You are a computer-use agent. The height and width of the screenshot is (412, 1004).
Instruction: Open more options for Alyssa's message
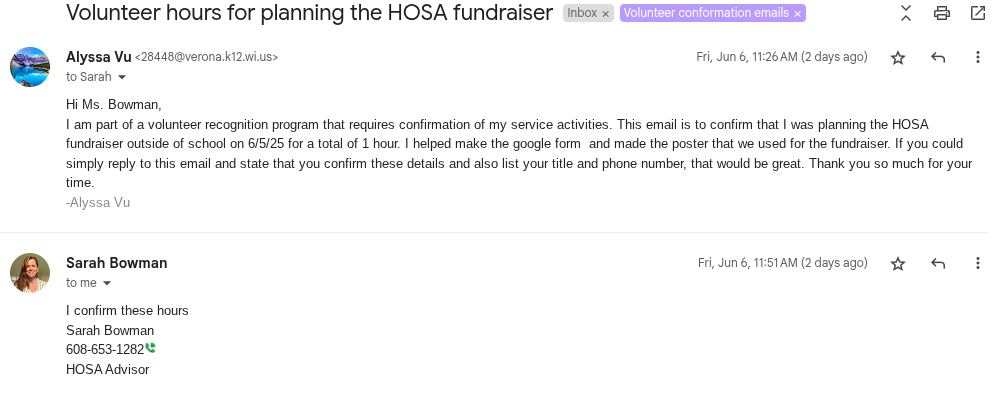point(977,58)
